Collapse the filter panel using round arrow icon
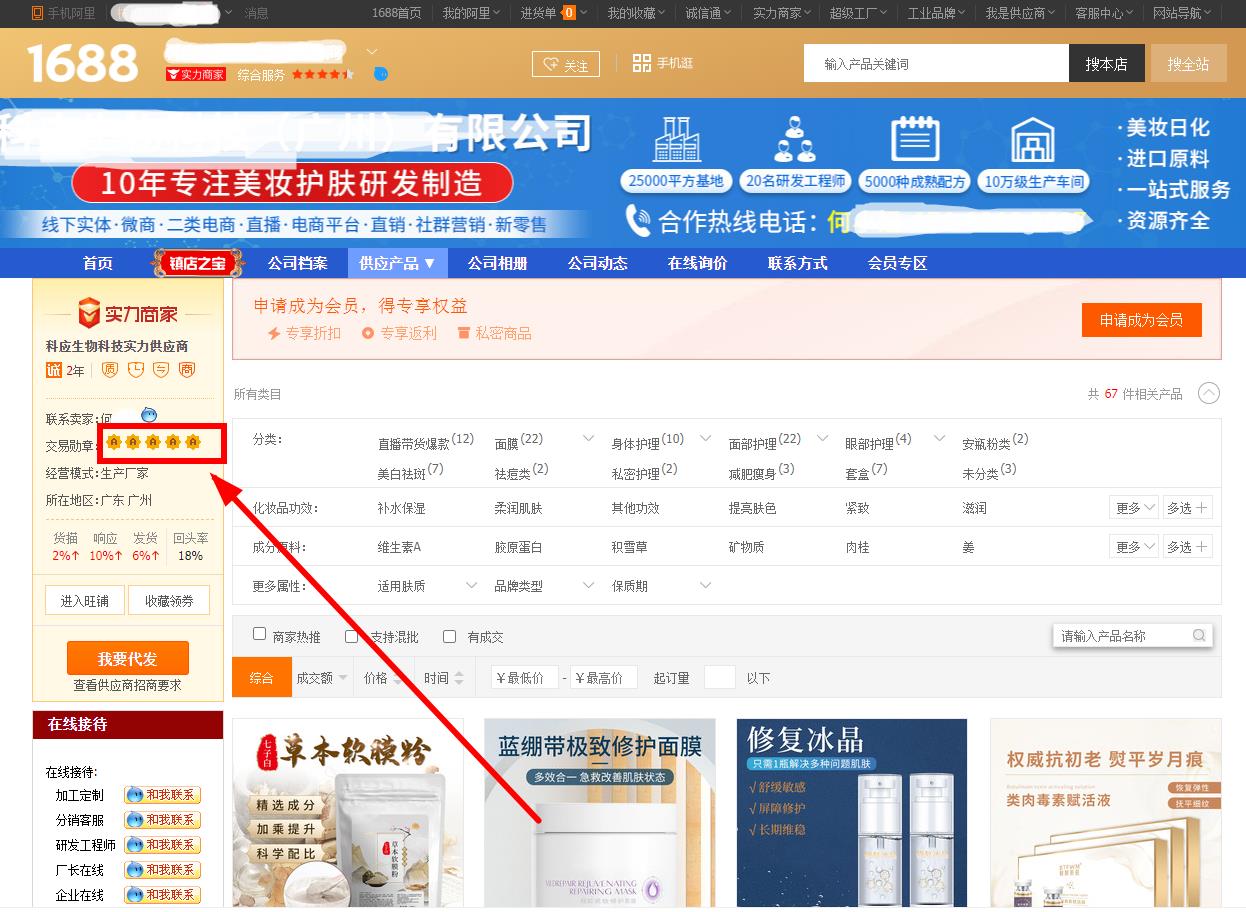The width and height of the screenshot is (1246, 912). pyautogui.click(x=1208, y=393)
